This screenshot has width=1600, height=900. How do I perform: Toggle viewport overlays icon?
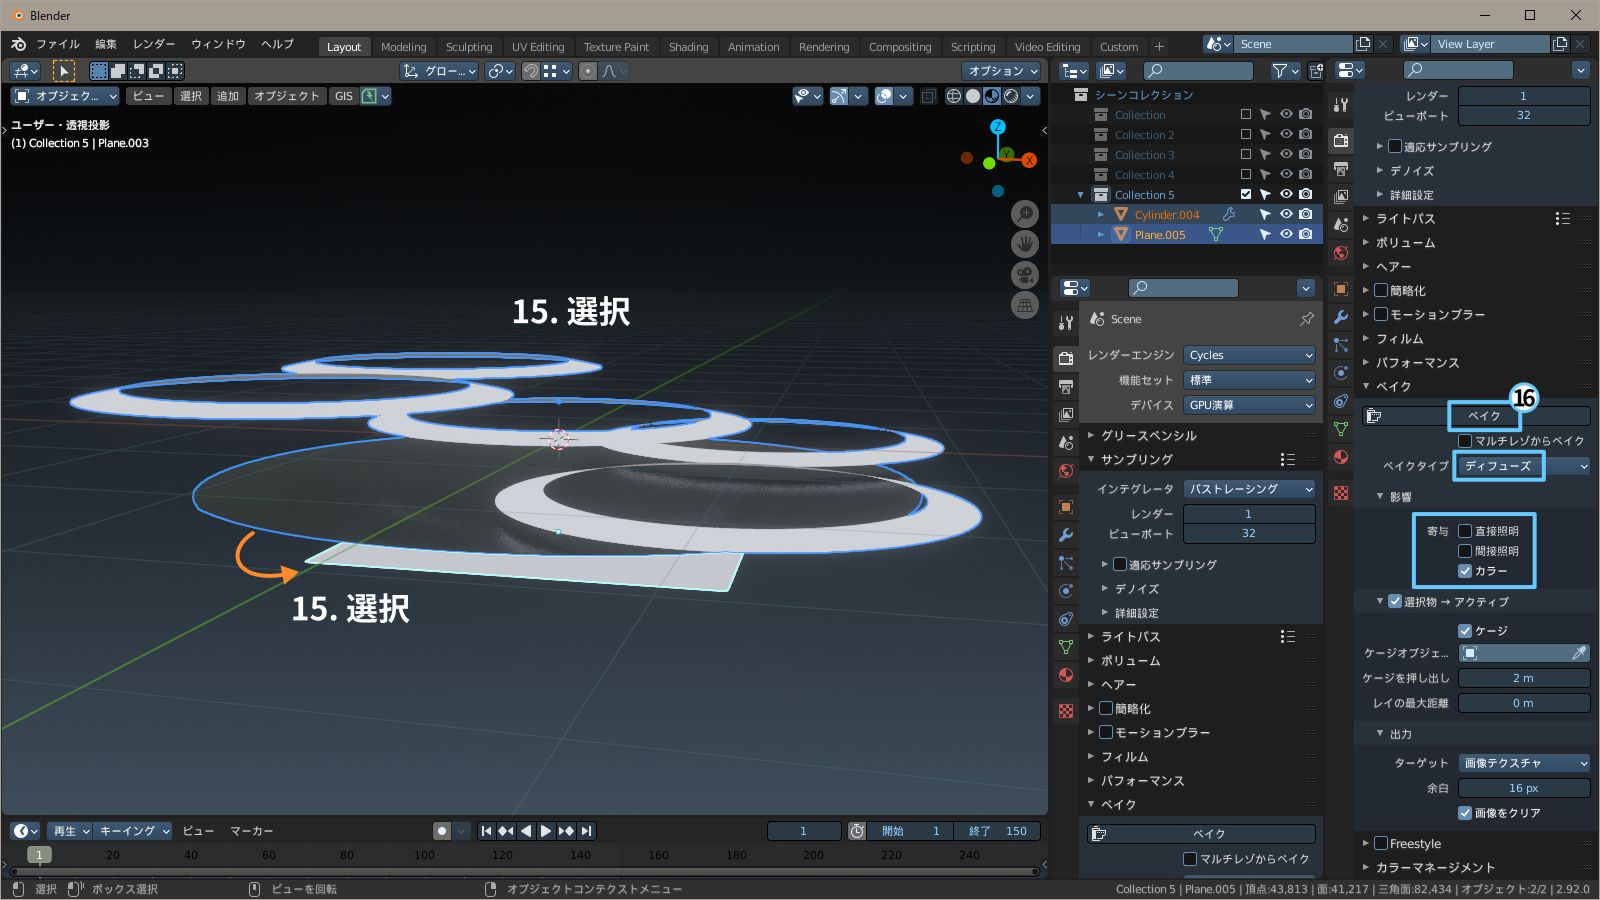click(x=884, y=96)
